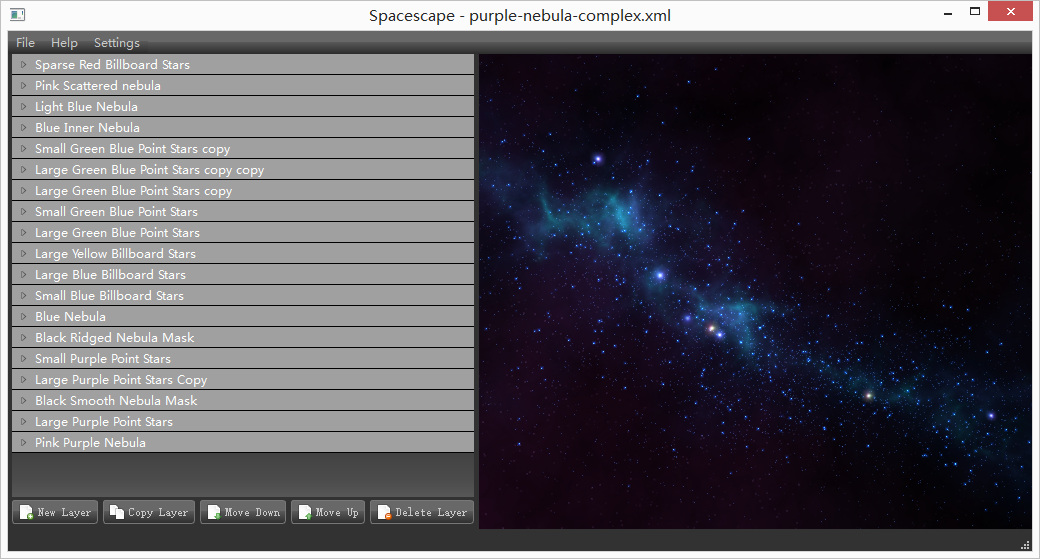Select the Blue Nebula layer text
This screenshot has width=1040, height=559.
click(x=70, y=316)
